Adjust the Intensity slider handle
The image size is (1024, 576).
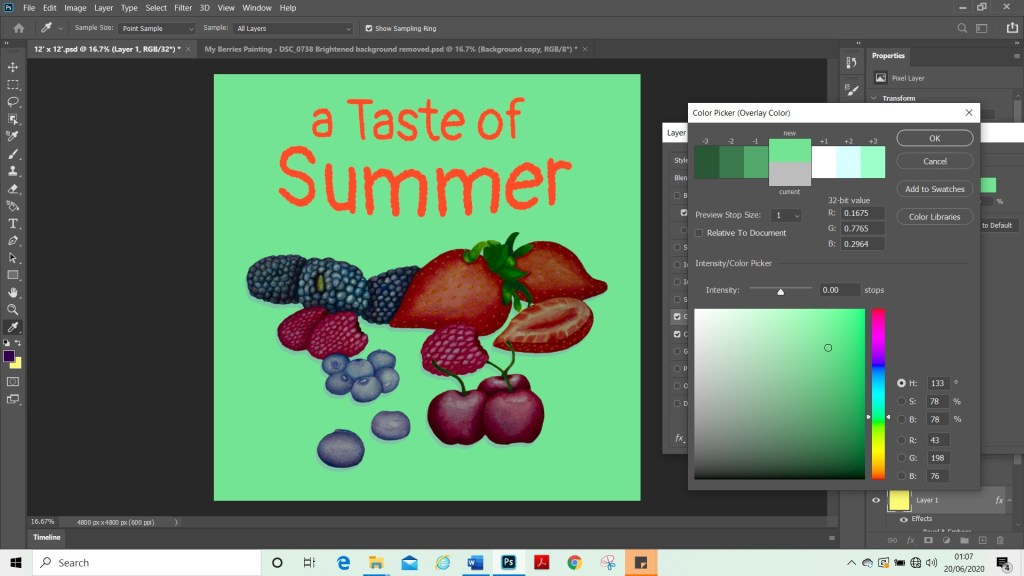(x=780, y=291)
